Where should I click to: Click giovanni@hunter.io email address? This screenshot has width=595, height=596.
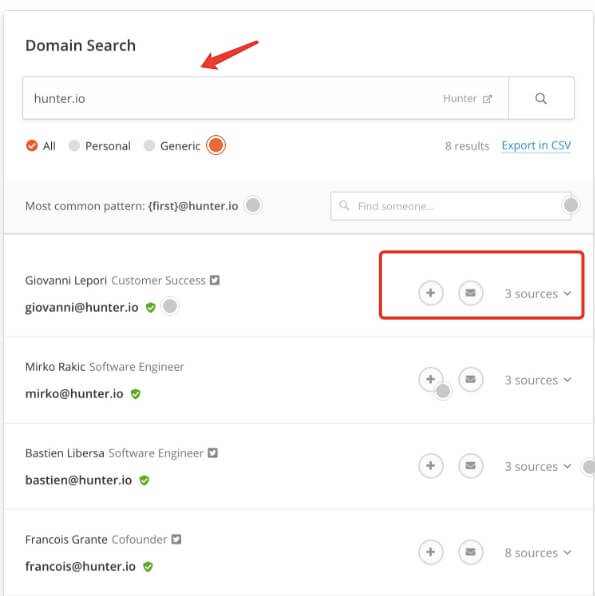[82, 307]
